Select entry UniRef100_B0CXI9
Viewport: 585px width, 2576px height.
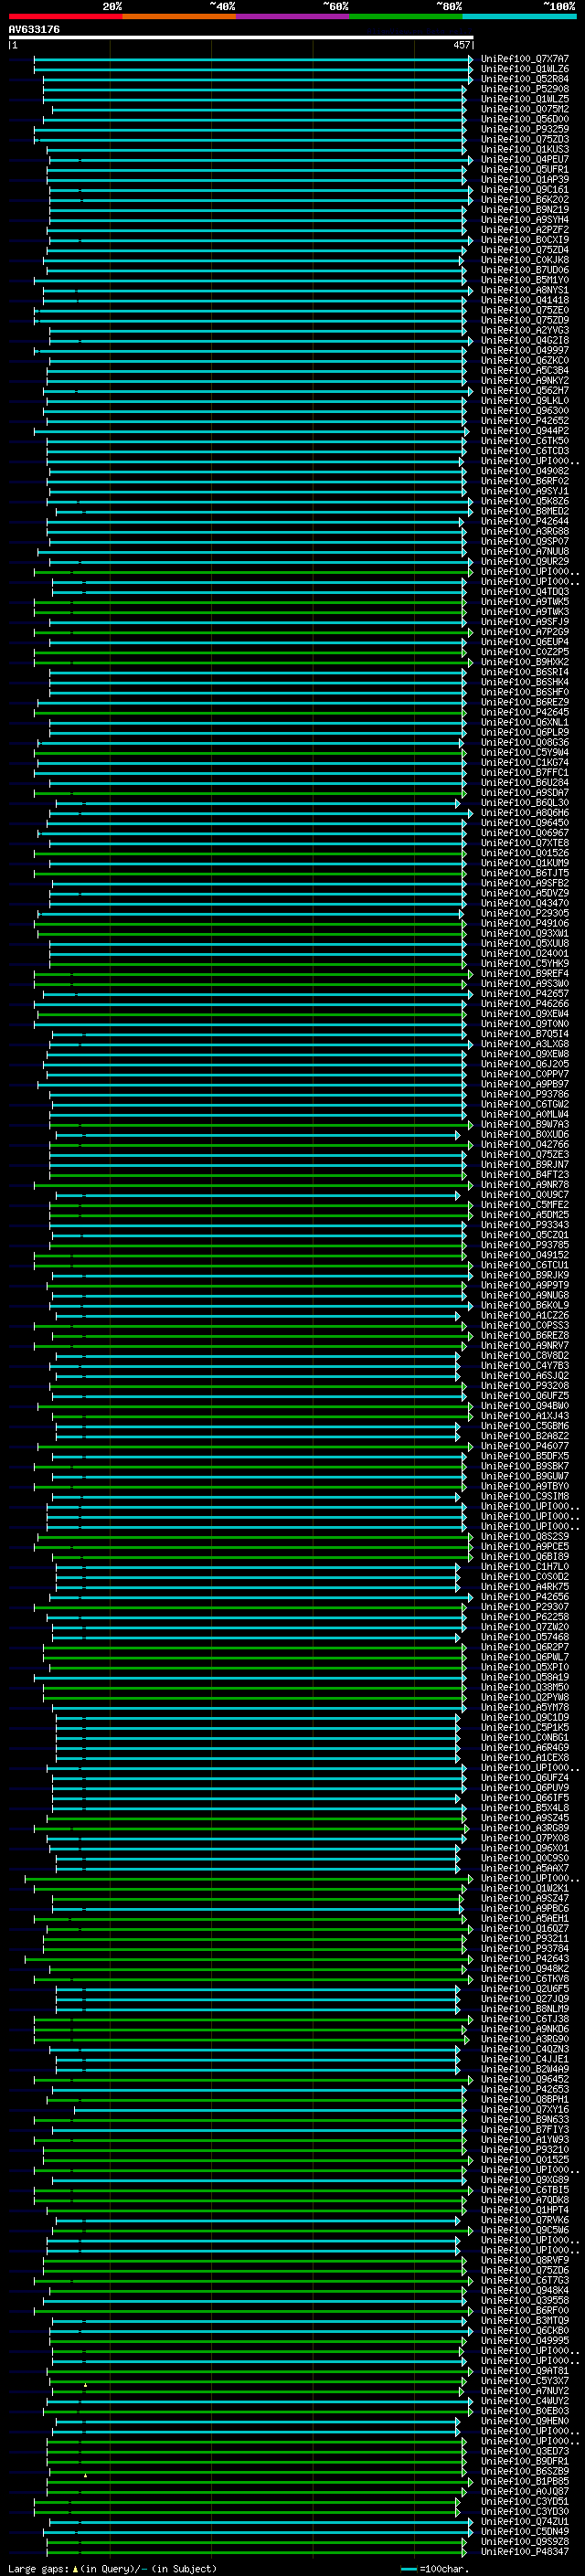click(525, 240)
